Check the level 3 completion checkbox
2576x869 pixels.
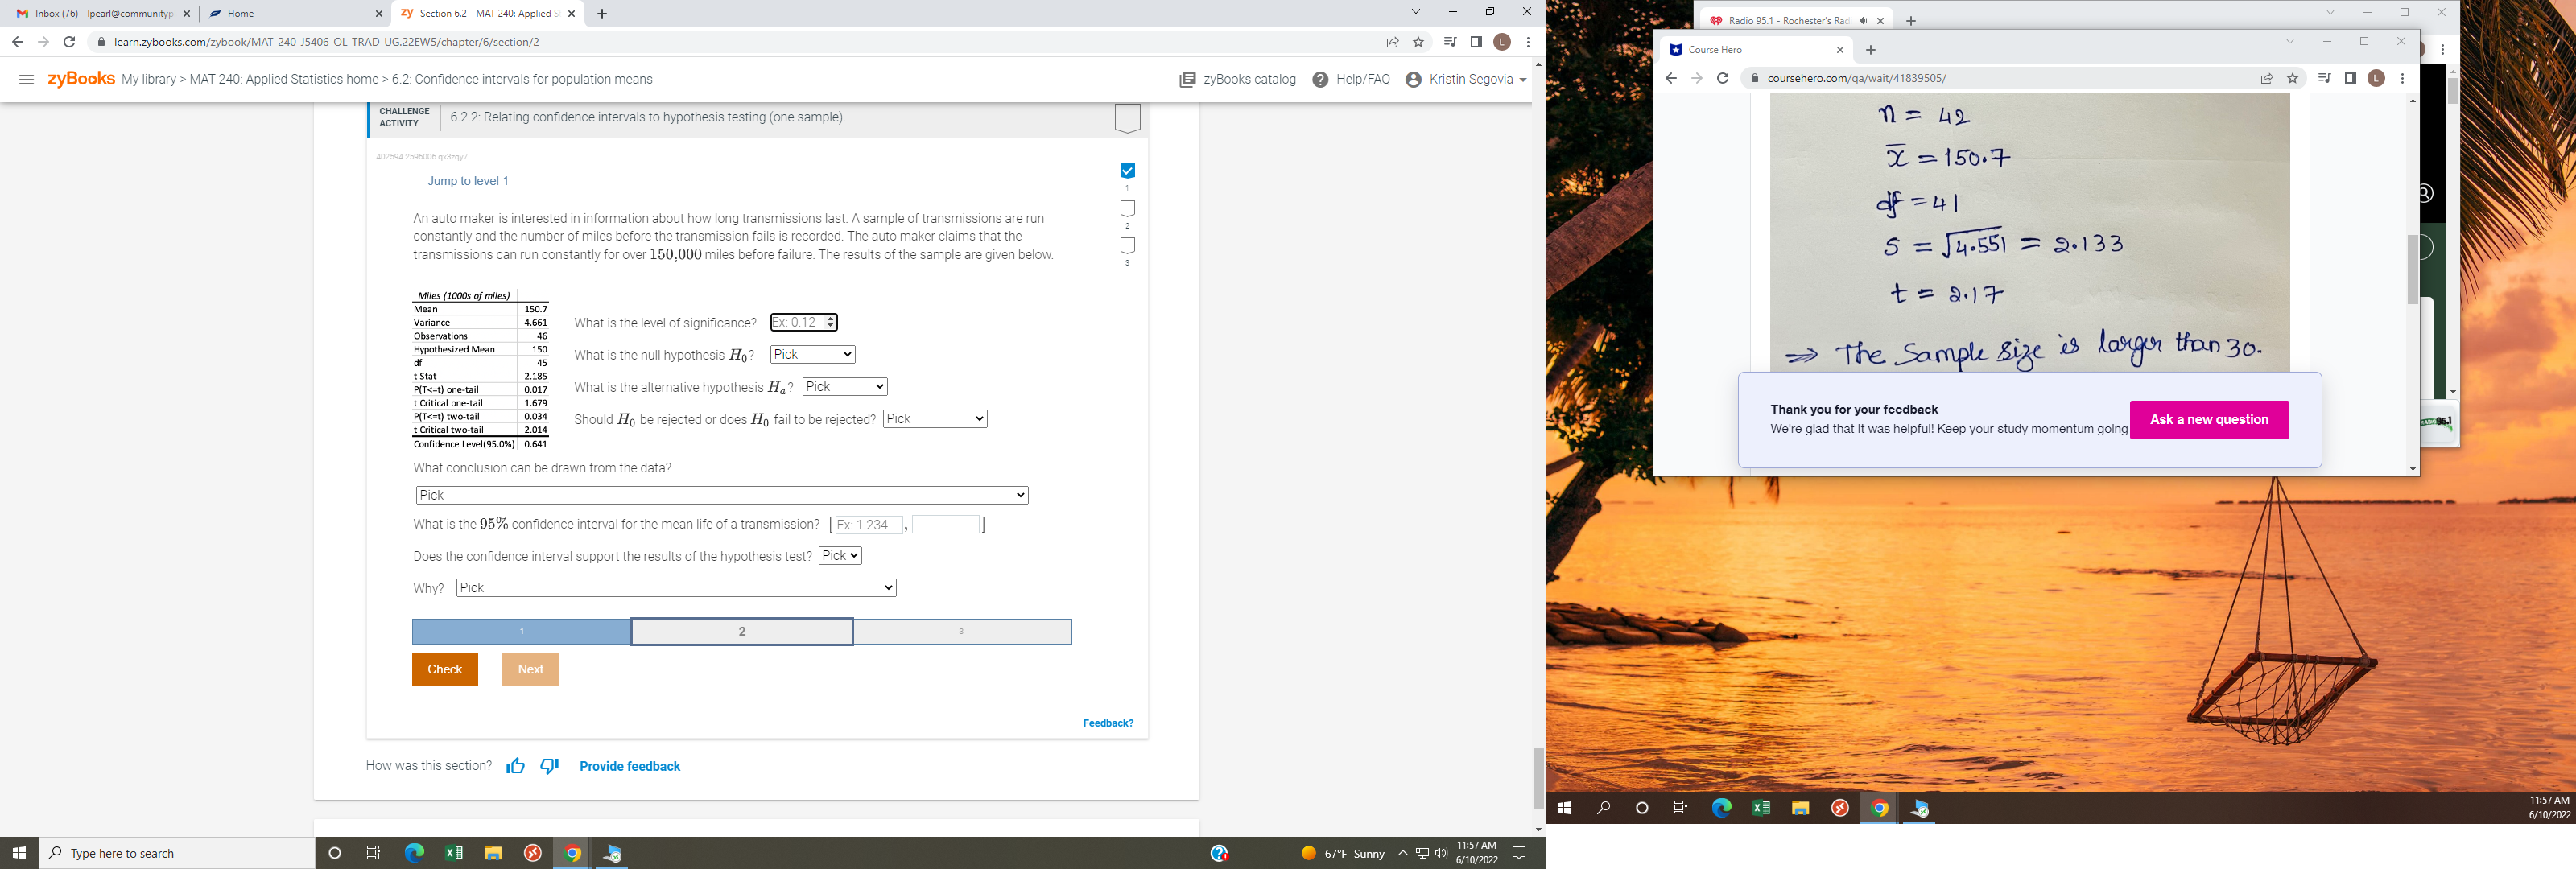tap(1127, 245)
